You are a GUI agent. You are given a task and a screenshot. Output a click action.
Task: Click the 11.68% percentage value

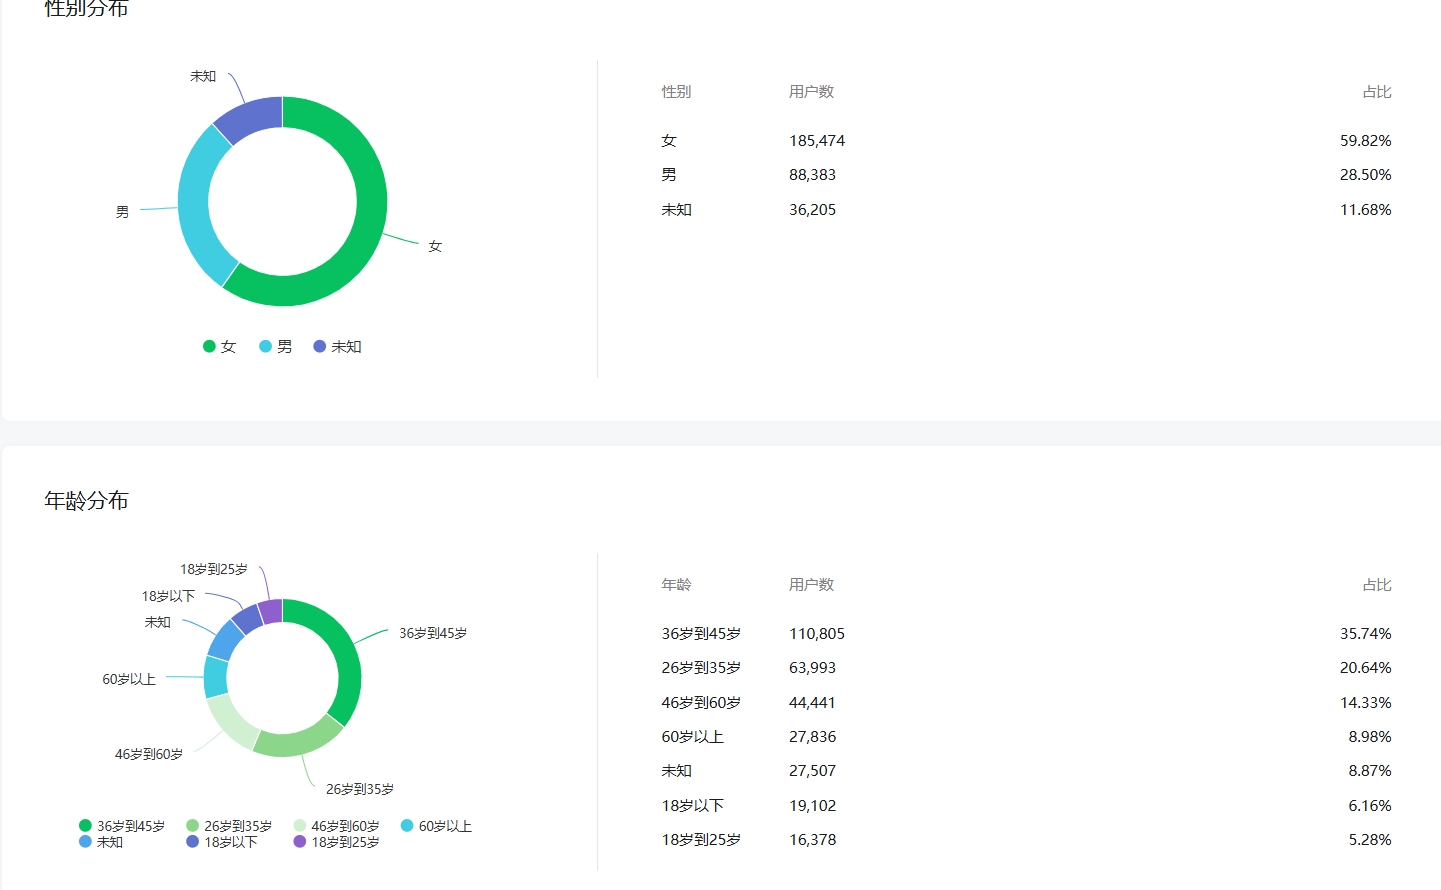click(x=1366, y=210)
